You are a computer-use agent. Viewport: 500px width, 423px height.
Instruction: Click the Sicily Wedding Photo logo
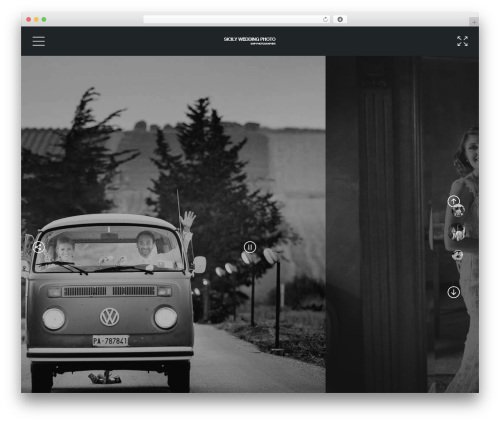click(x=250, y=41)
